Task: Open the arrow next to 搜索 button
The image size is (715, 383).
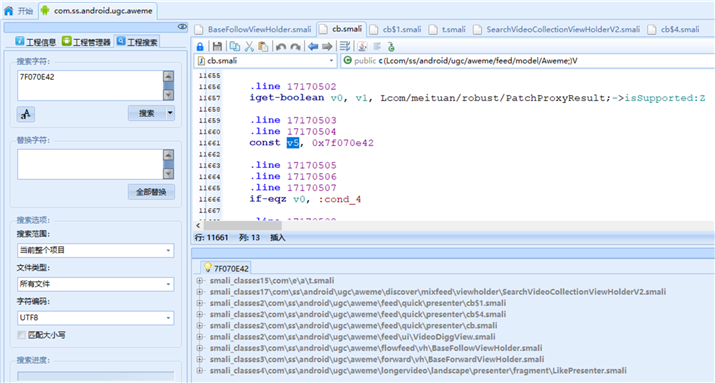Action: pyautogui.click(x=170, y=113)
